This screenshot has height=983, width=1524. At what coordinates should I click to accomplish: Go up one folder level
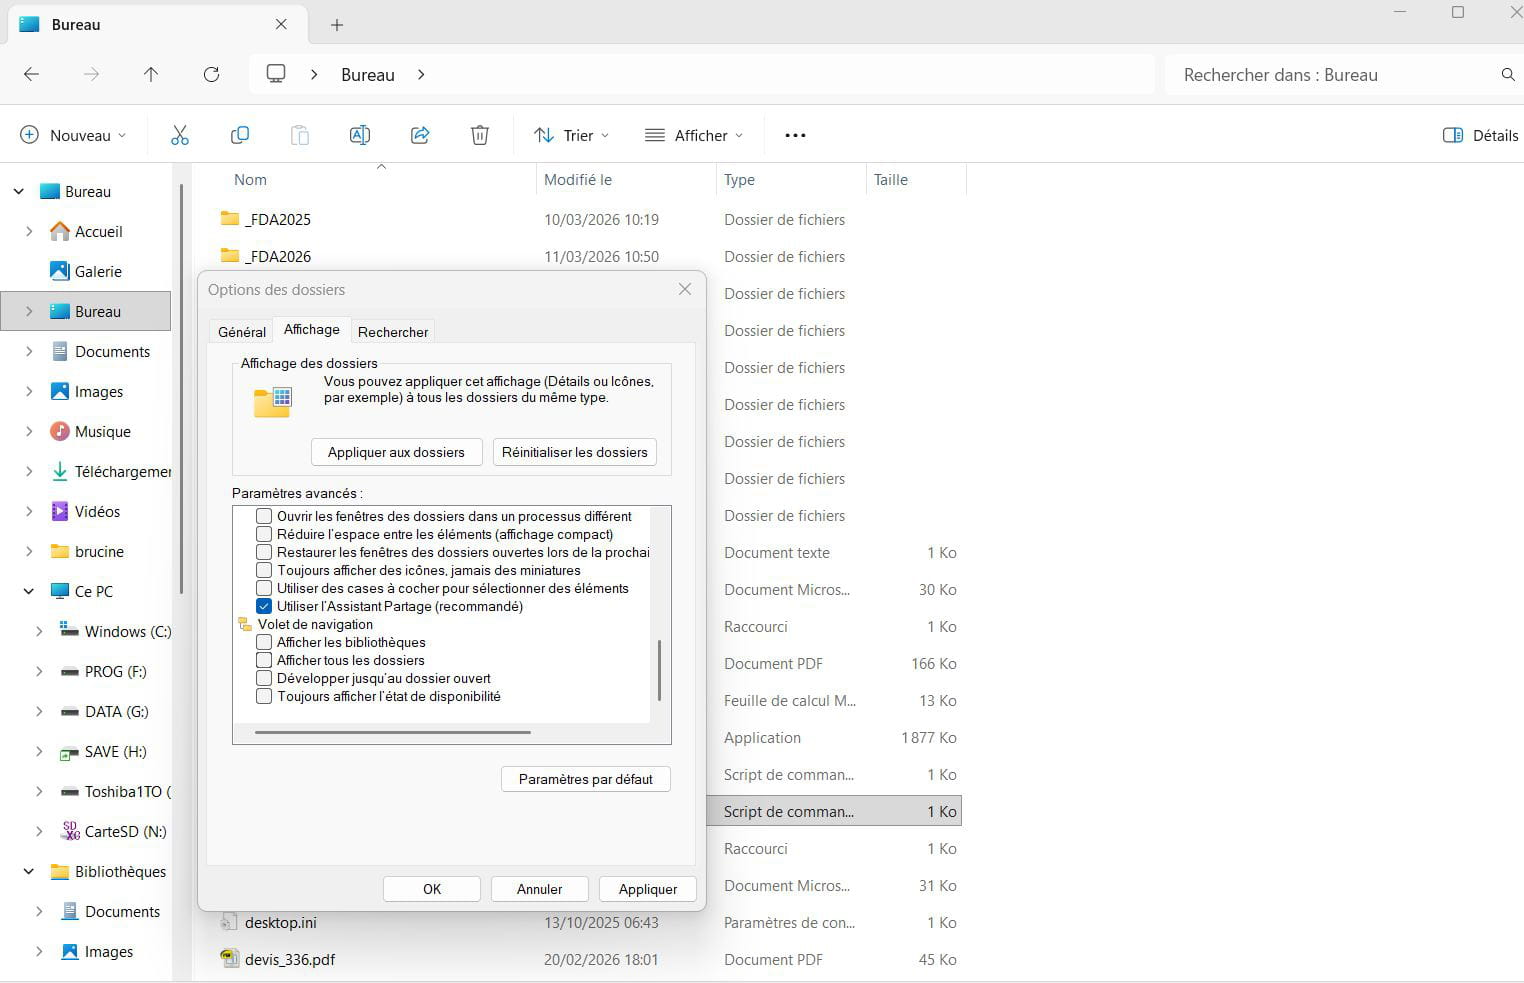[151, 75]
